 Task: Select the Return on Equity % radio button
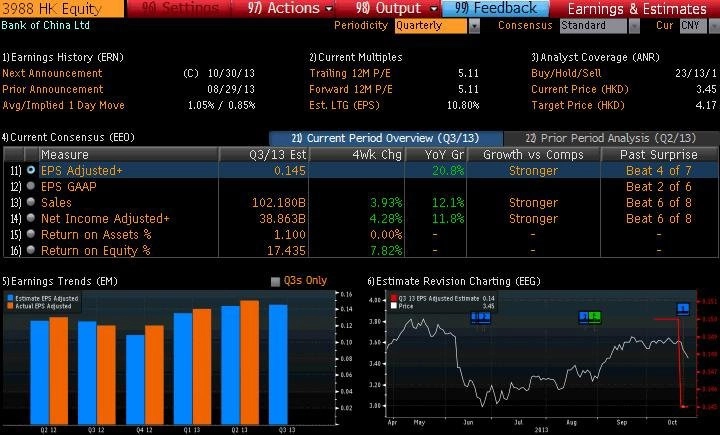tap(31, 250)
